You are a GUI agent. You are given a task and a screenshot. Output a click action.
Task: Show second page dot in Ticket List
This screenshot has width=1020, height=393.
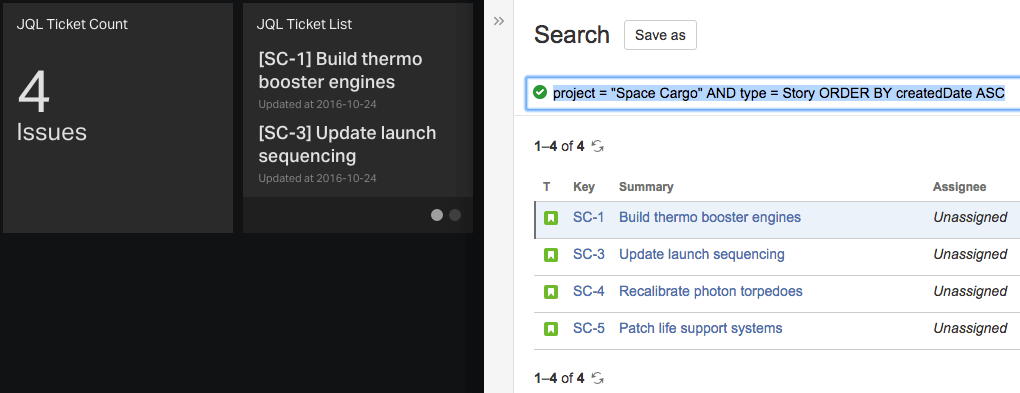coord(455,215)
